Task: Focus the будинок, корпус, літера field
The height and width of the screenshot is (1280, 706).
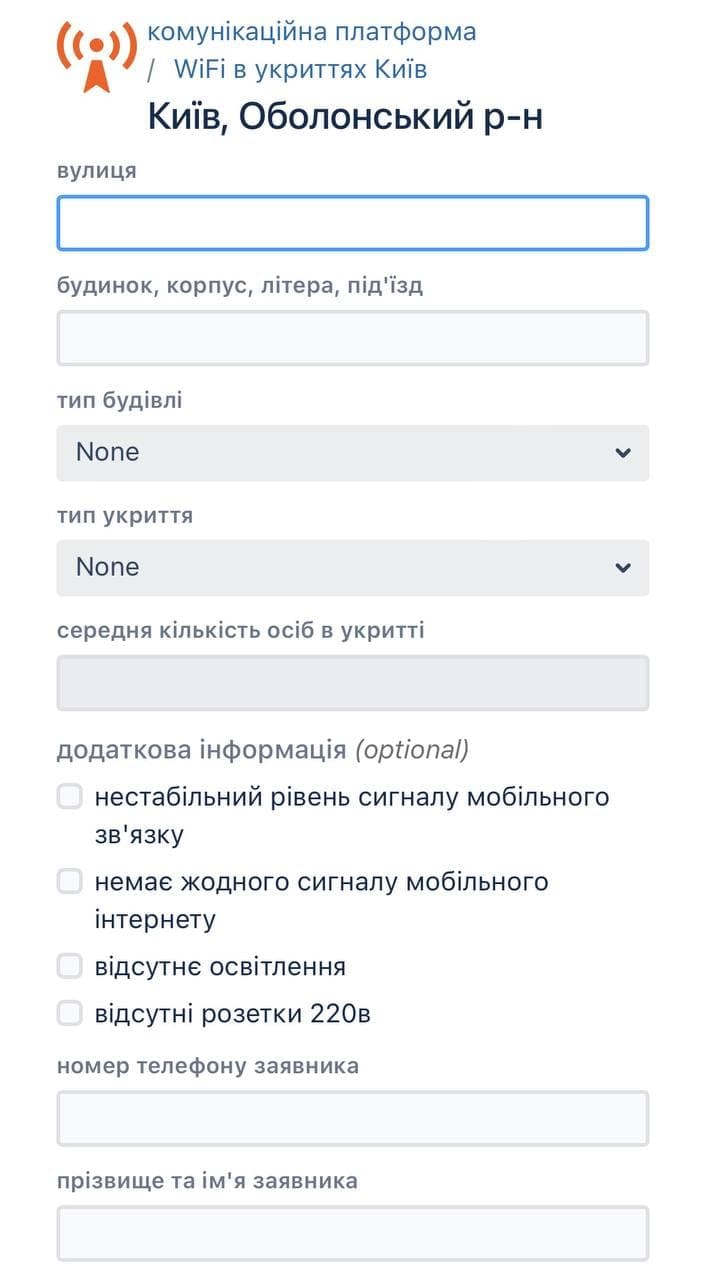Action: 352,337
